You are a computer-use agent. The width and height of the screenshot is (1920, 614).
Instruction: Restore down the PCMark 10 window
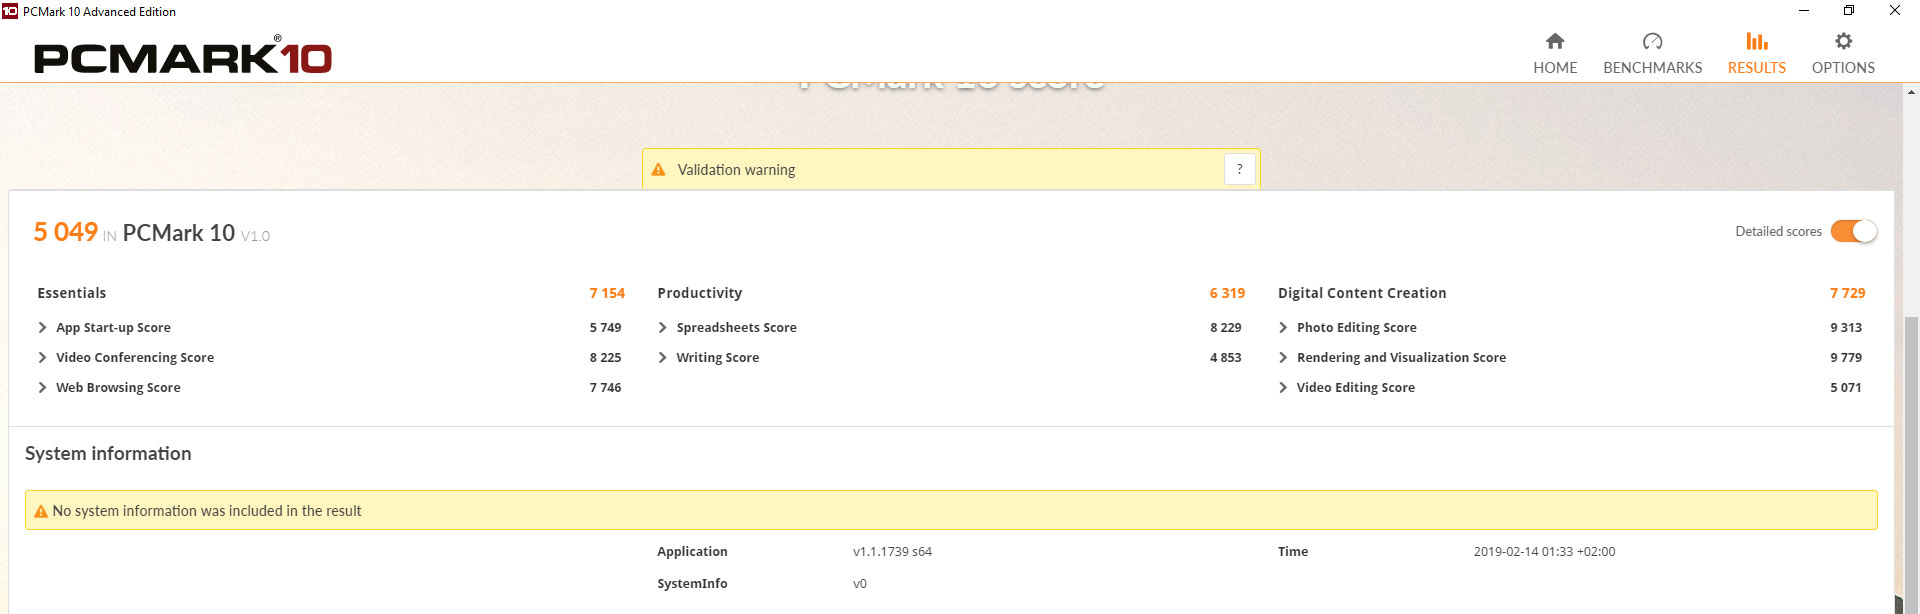1849,11
